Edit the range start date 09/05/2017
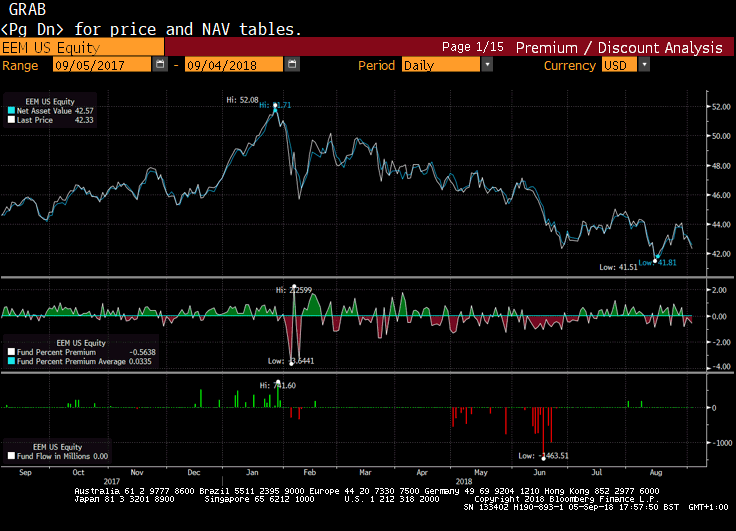This screenshot has height=531, width=736. 102,65
